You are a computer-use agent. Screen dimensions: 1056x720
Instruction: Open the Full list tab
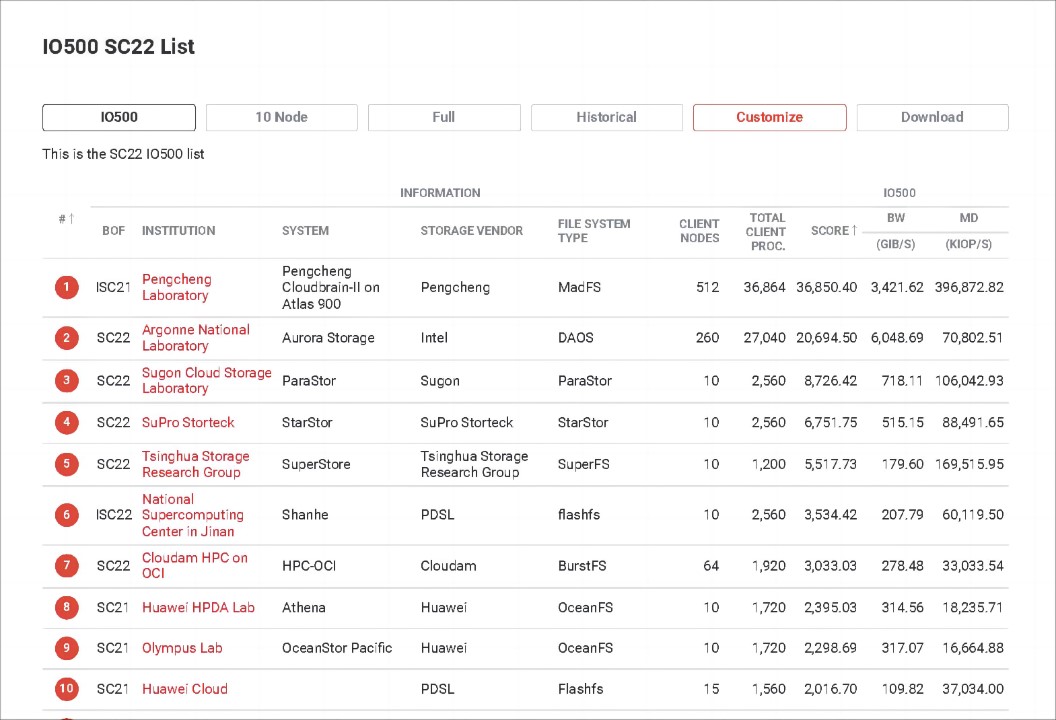(x=444, y=117)
